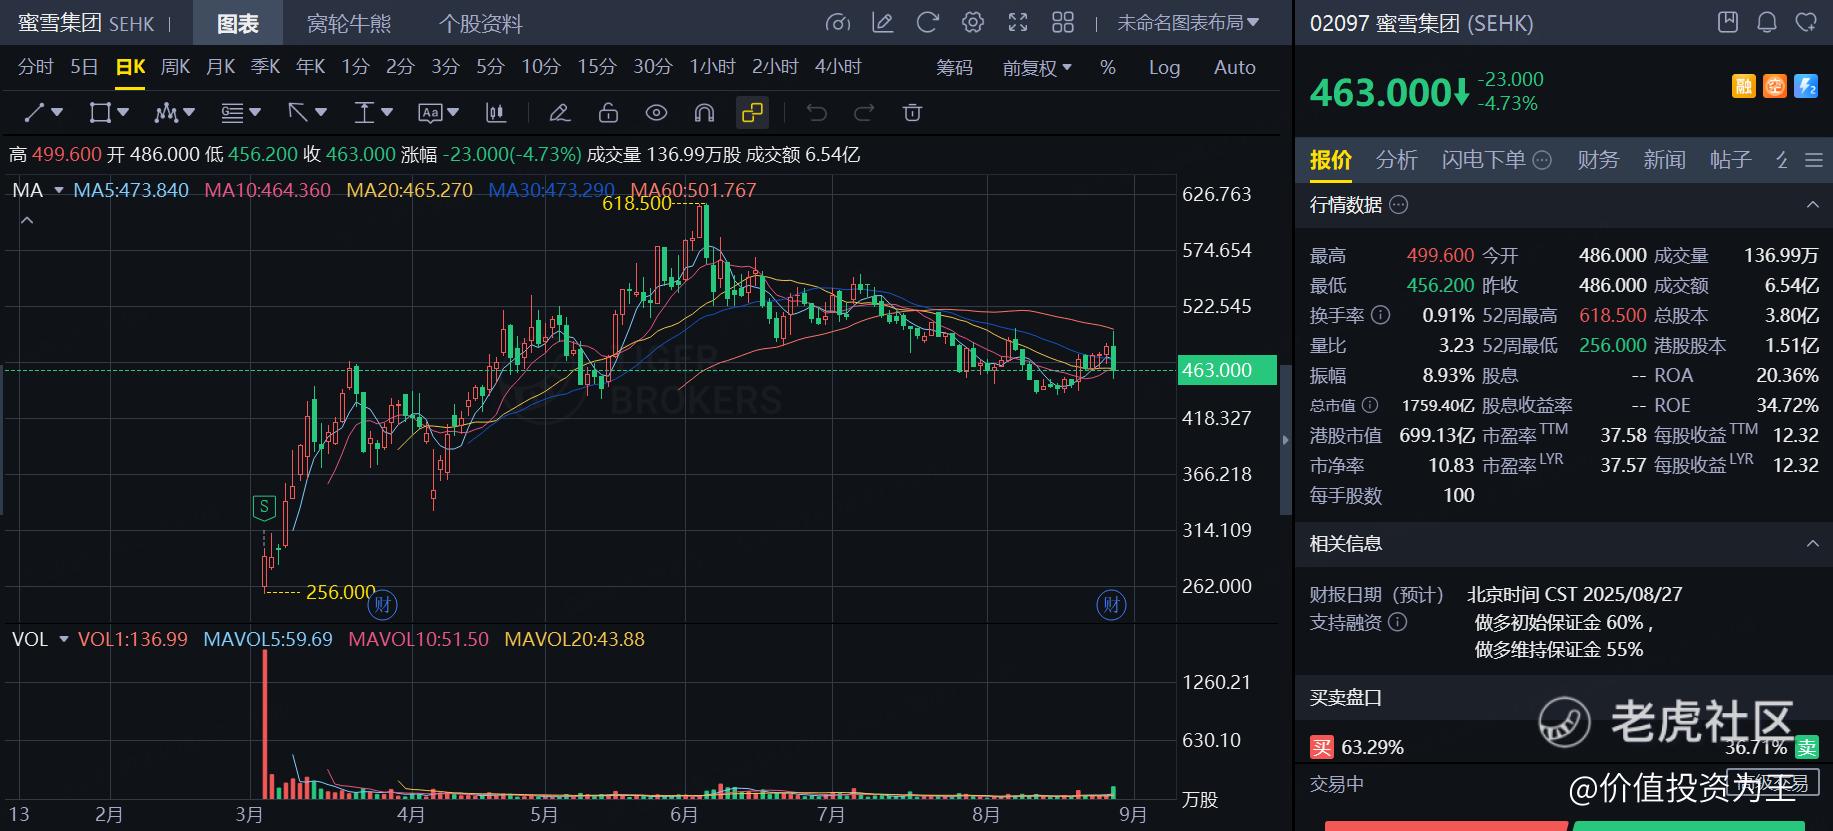Image resolution: width=1833 pixels, height=831 pixels.
Task: Switch to the 窝轮牛熊 tab
Action: [349, 23]
